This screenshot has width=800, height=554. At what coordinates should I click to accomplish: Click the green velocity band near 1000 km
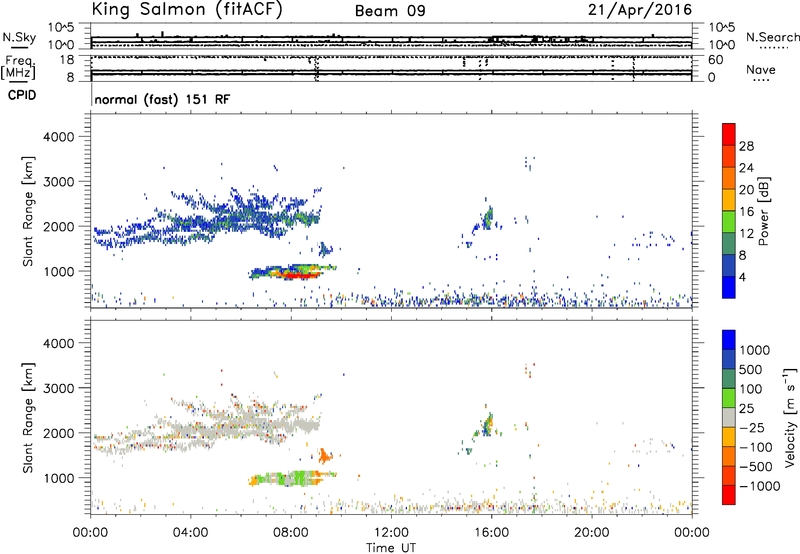click(x=293, y=479)
